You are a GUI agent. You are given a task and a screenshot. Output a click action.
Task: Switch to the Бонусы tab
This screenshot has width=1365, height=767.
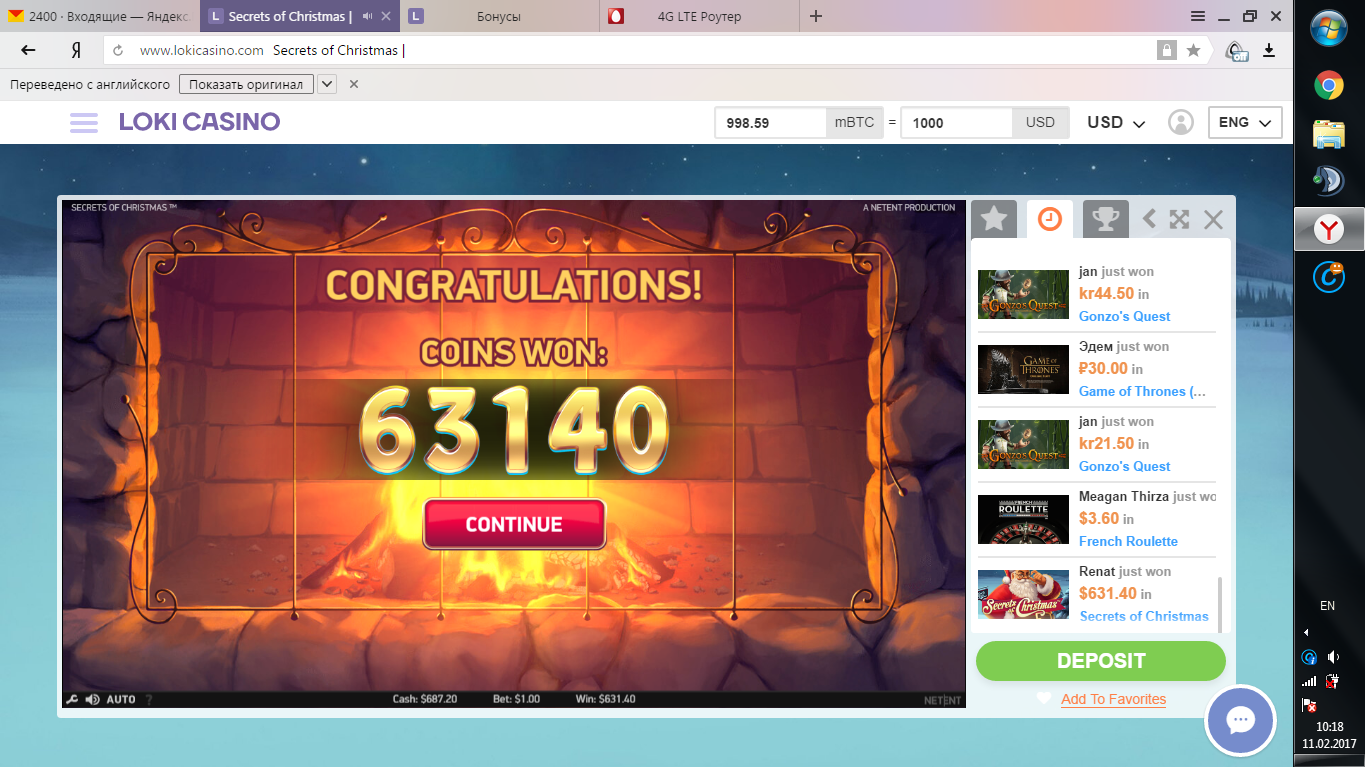pos(500,16)
